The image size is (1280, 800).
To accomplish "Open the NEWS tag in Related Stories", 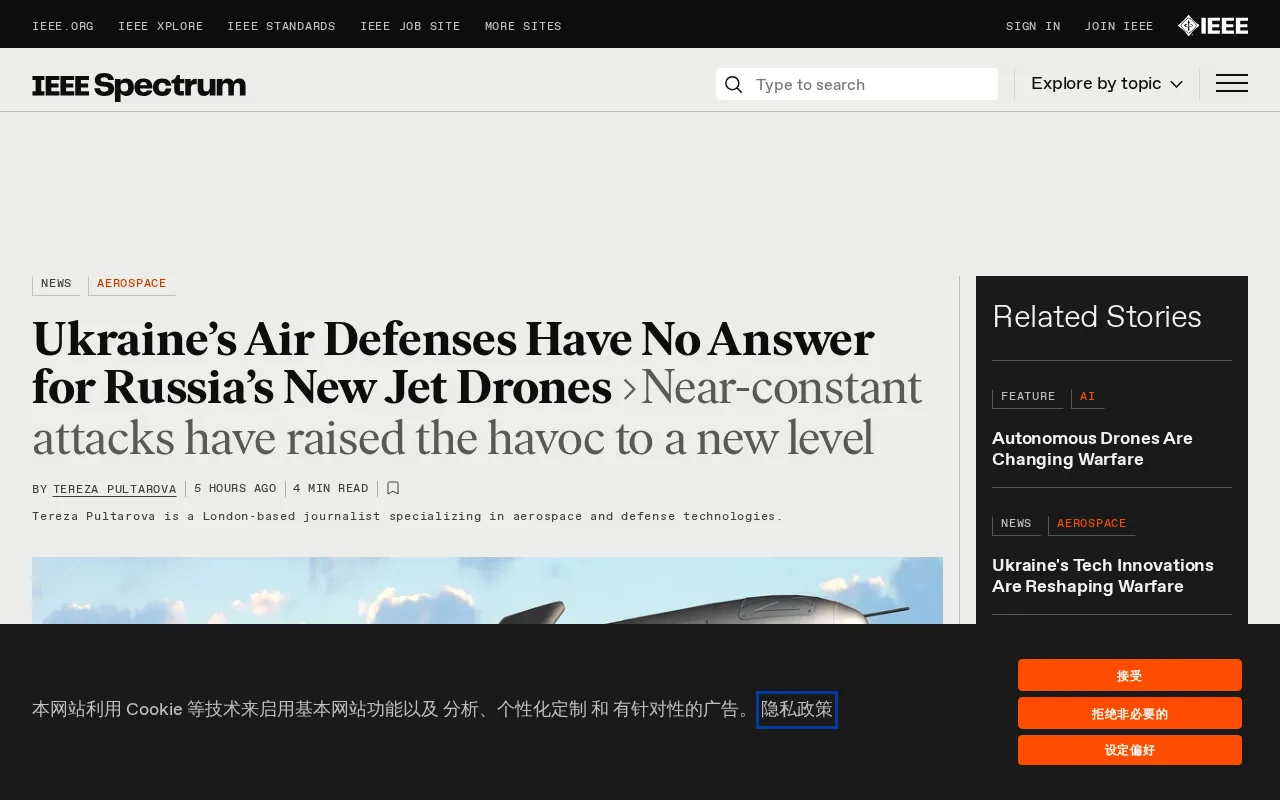I will (x=1016, y=525).
